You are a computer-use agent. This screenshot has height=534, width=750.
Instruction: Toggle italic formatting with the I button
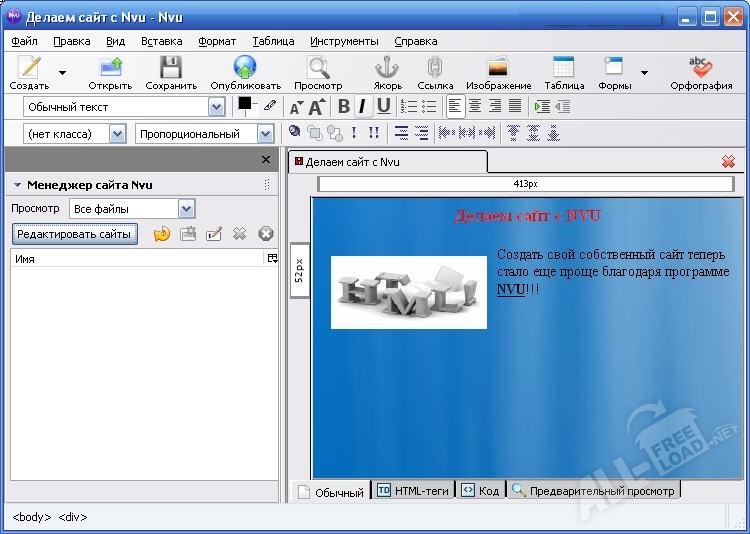coord(363,107)
